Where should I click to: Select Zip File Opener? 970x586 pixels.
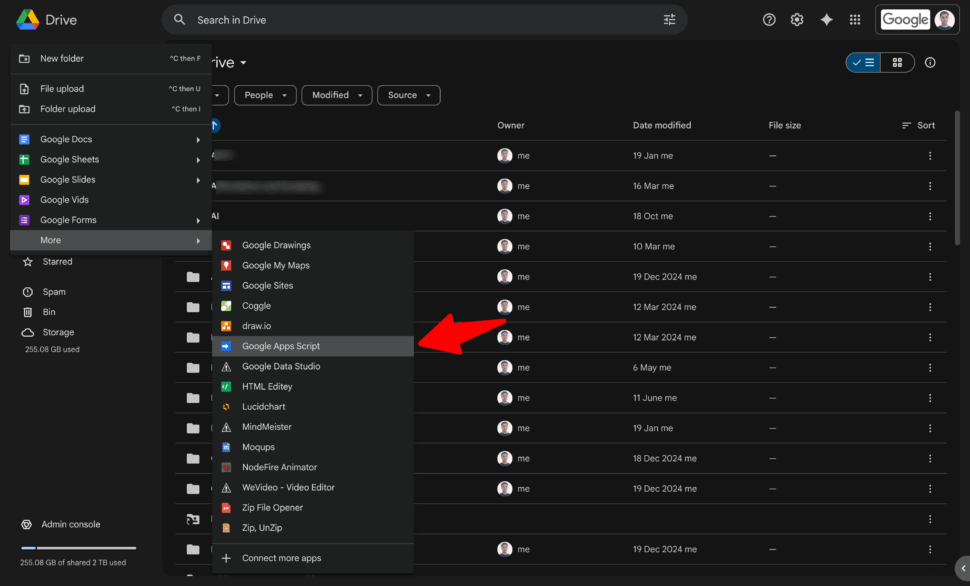[274, 507]
